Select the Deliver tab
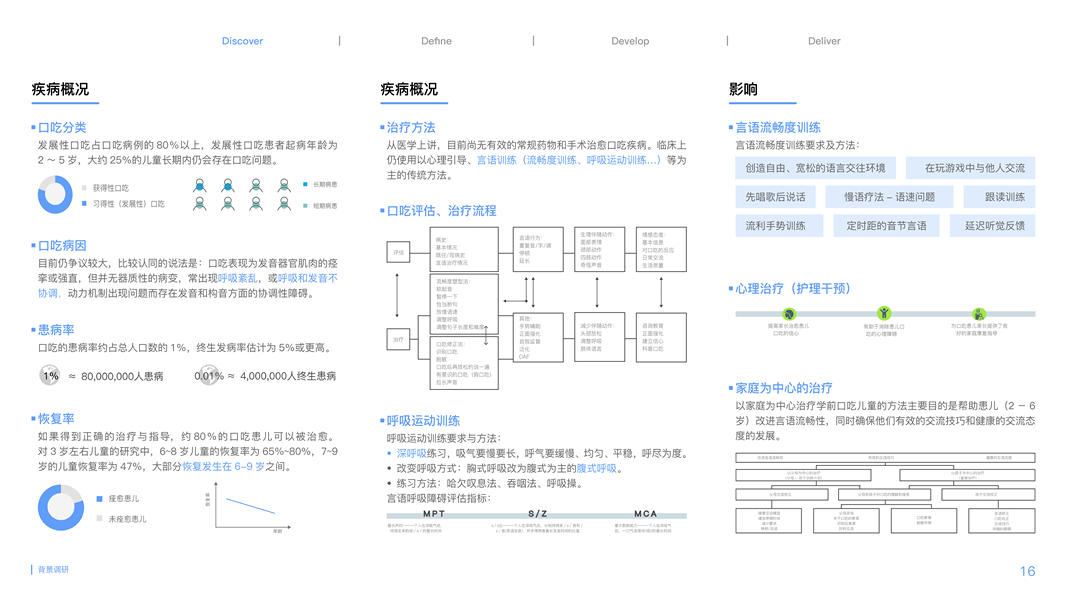This screenshot has width=1067, height=600. [824, 41]
